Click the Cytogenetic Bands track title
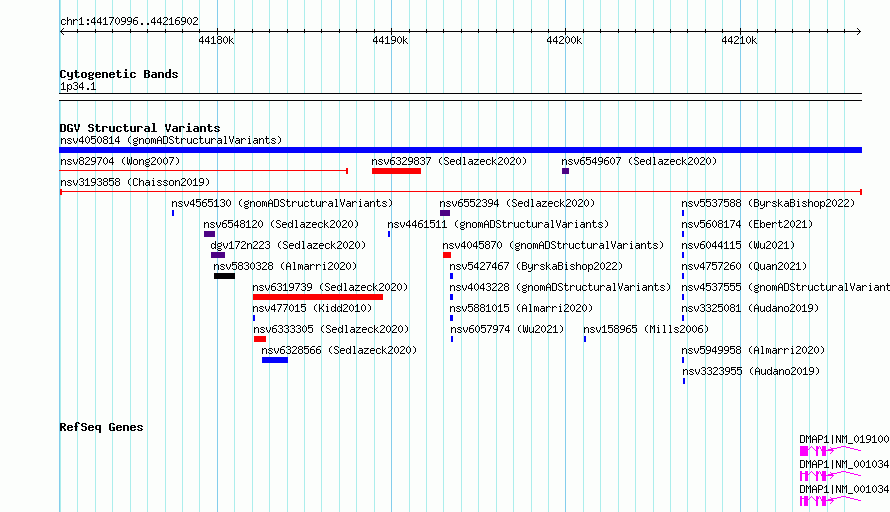Viewport: 890px width, 512px height. coord(119,74)
